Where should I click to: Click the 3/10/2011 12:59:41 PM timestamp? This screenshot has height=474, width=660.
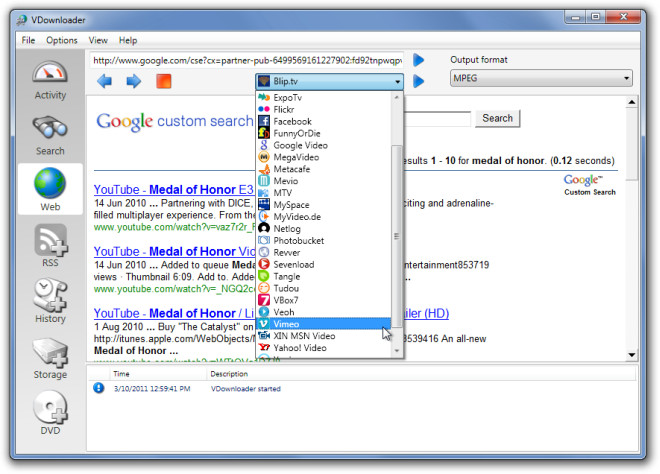coord(152,389)
